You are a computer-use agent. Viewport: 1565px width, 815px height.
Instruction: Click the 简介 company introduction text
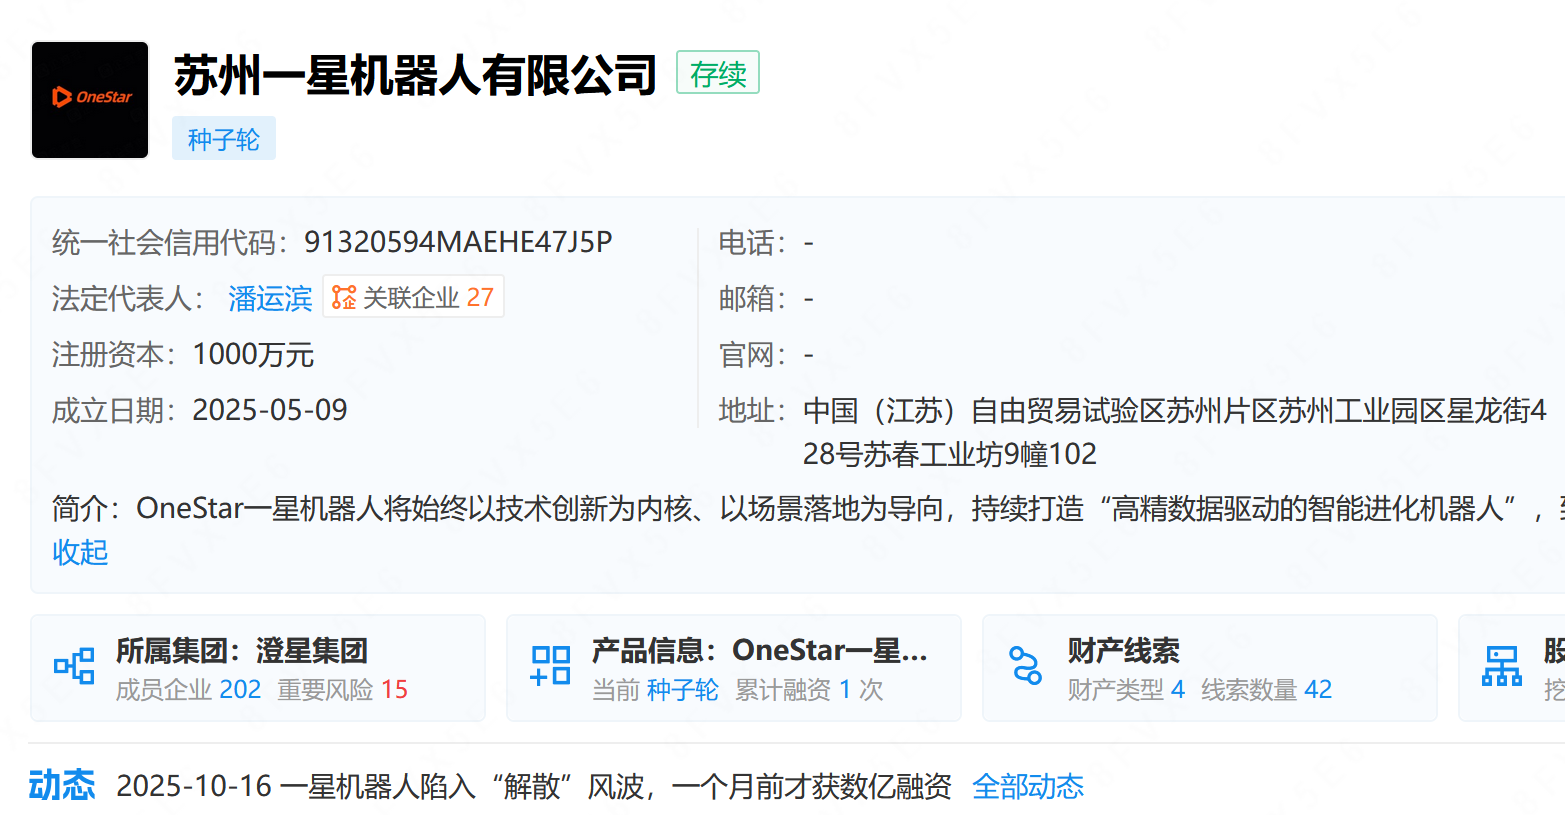808,508
